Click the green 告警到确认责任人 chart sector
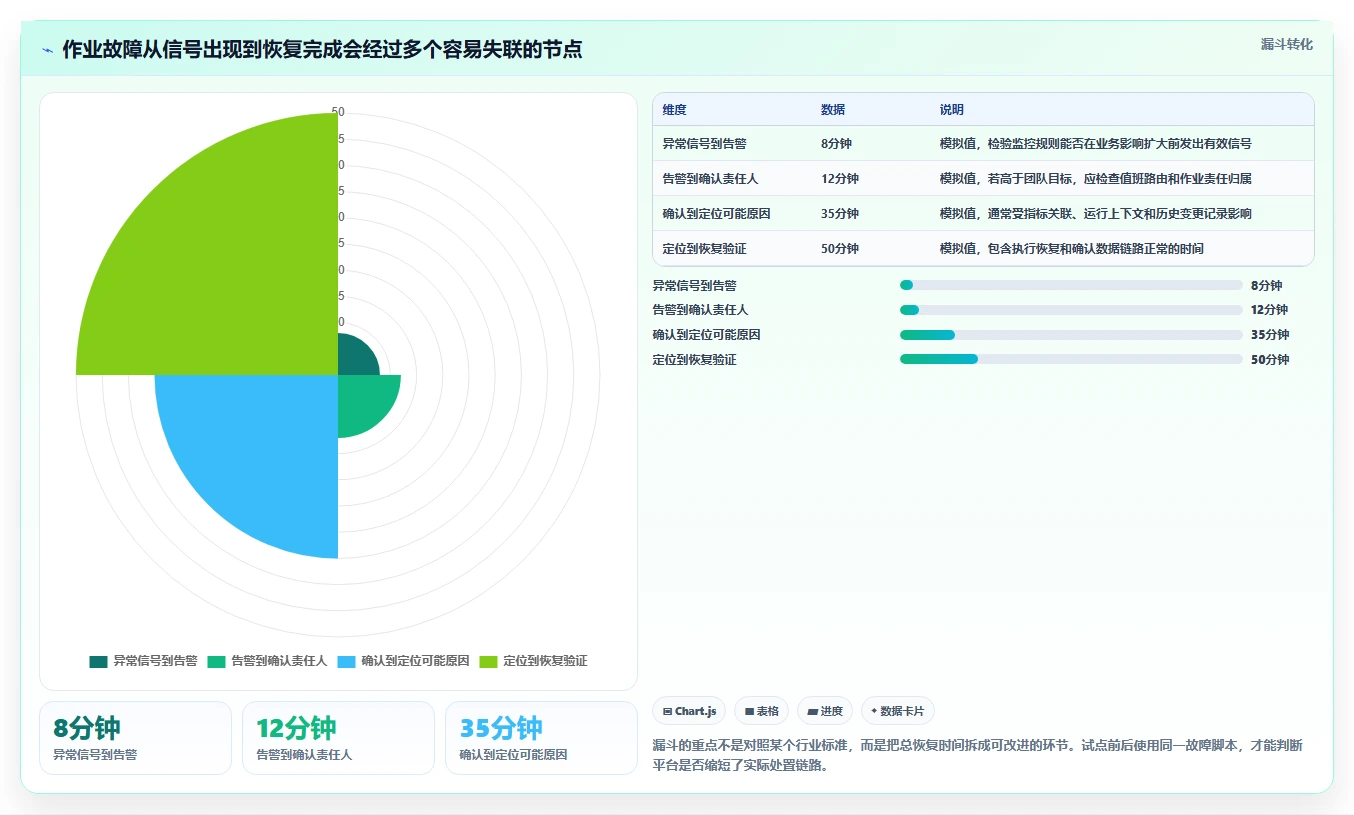The width and height of the screenshot is (1354, 815). click(365, 402)
